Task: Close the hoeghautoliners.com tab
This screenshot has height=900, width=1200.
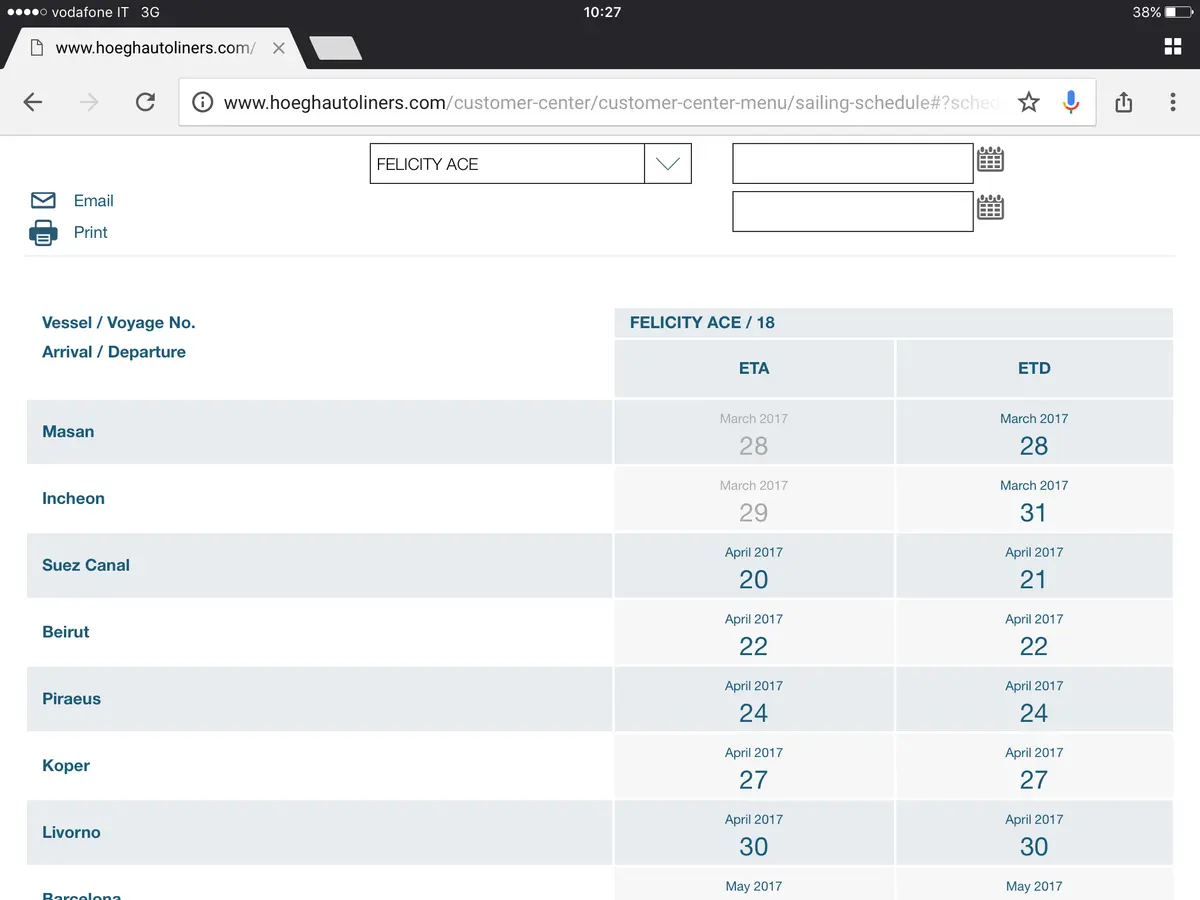Action: [279, 48]
